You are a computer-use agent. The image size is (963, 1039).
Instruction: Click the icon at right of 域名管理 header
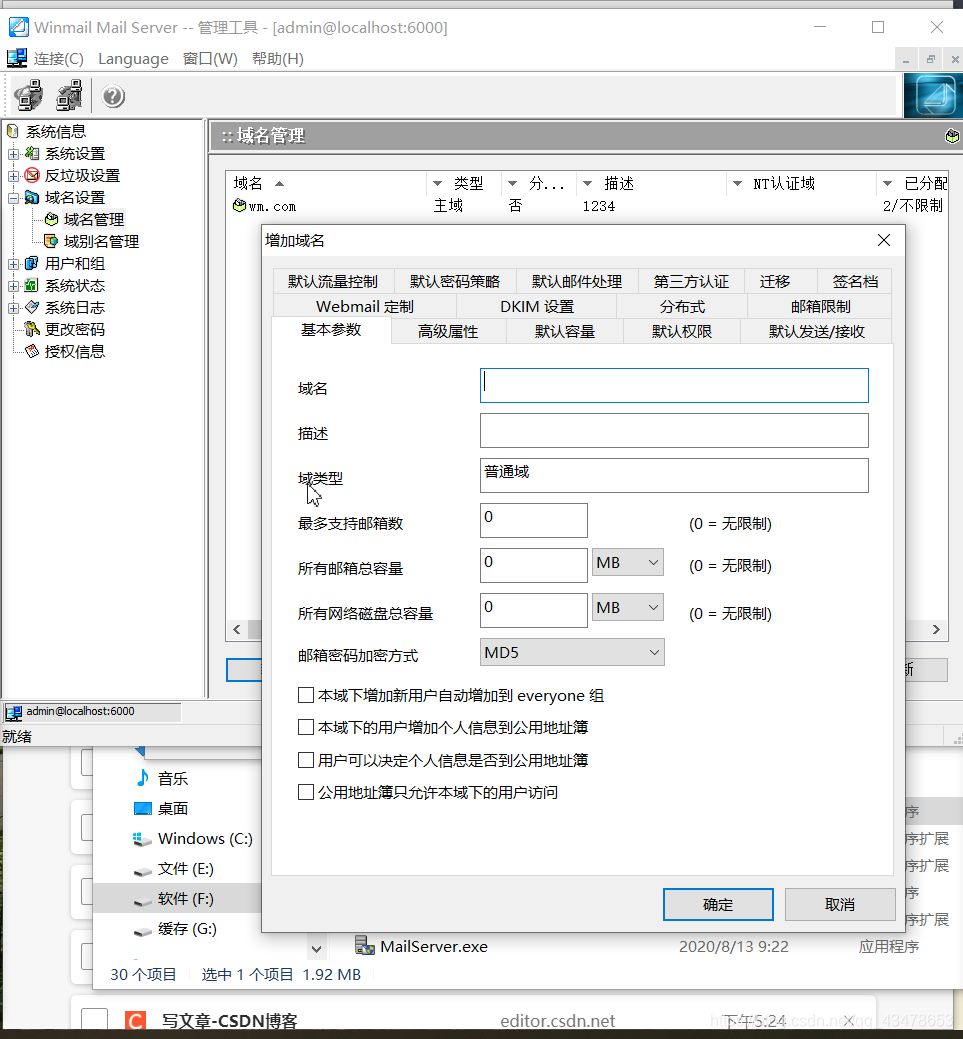tap(952, 136)
